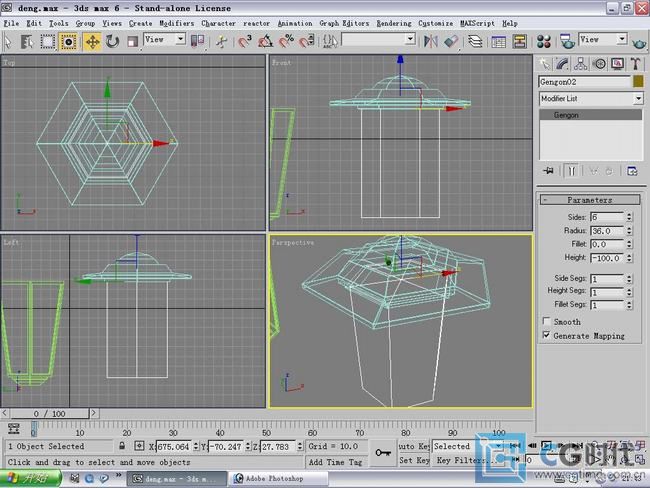
Task: Click the Gengon02 object name field
Action: [x=584, y=82]
